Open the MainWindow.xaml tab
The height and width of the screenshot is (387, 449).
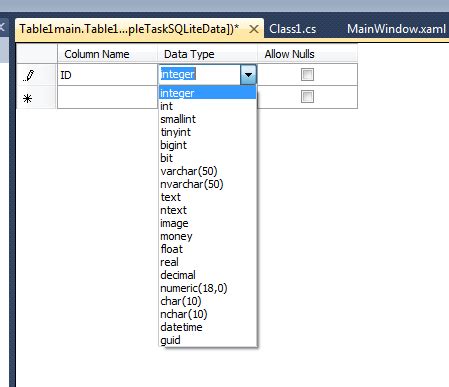(x=396, y=29)
